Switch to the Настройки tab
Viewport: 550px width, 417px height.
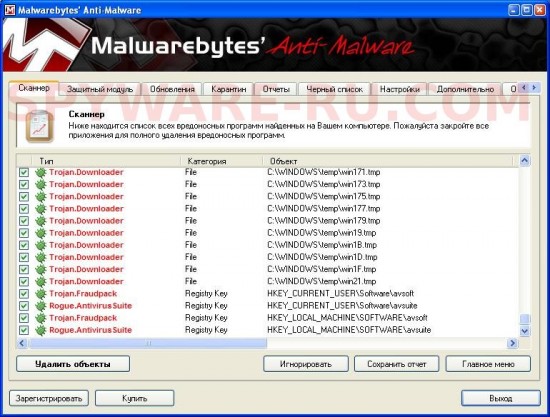pos(400,89)
